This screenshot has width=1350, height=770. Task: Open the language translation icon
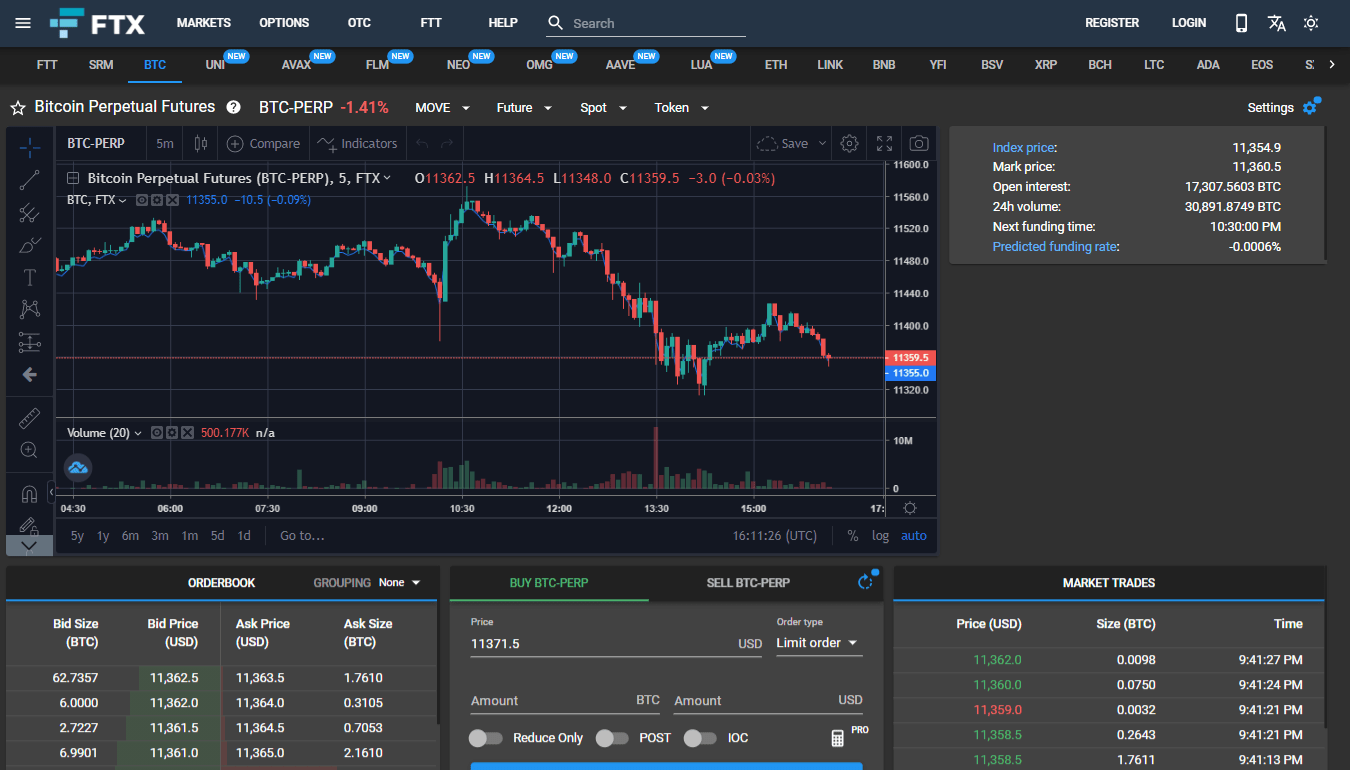1276,23
